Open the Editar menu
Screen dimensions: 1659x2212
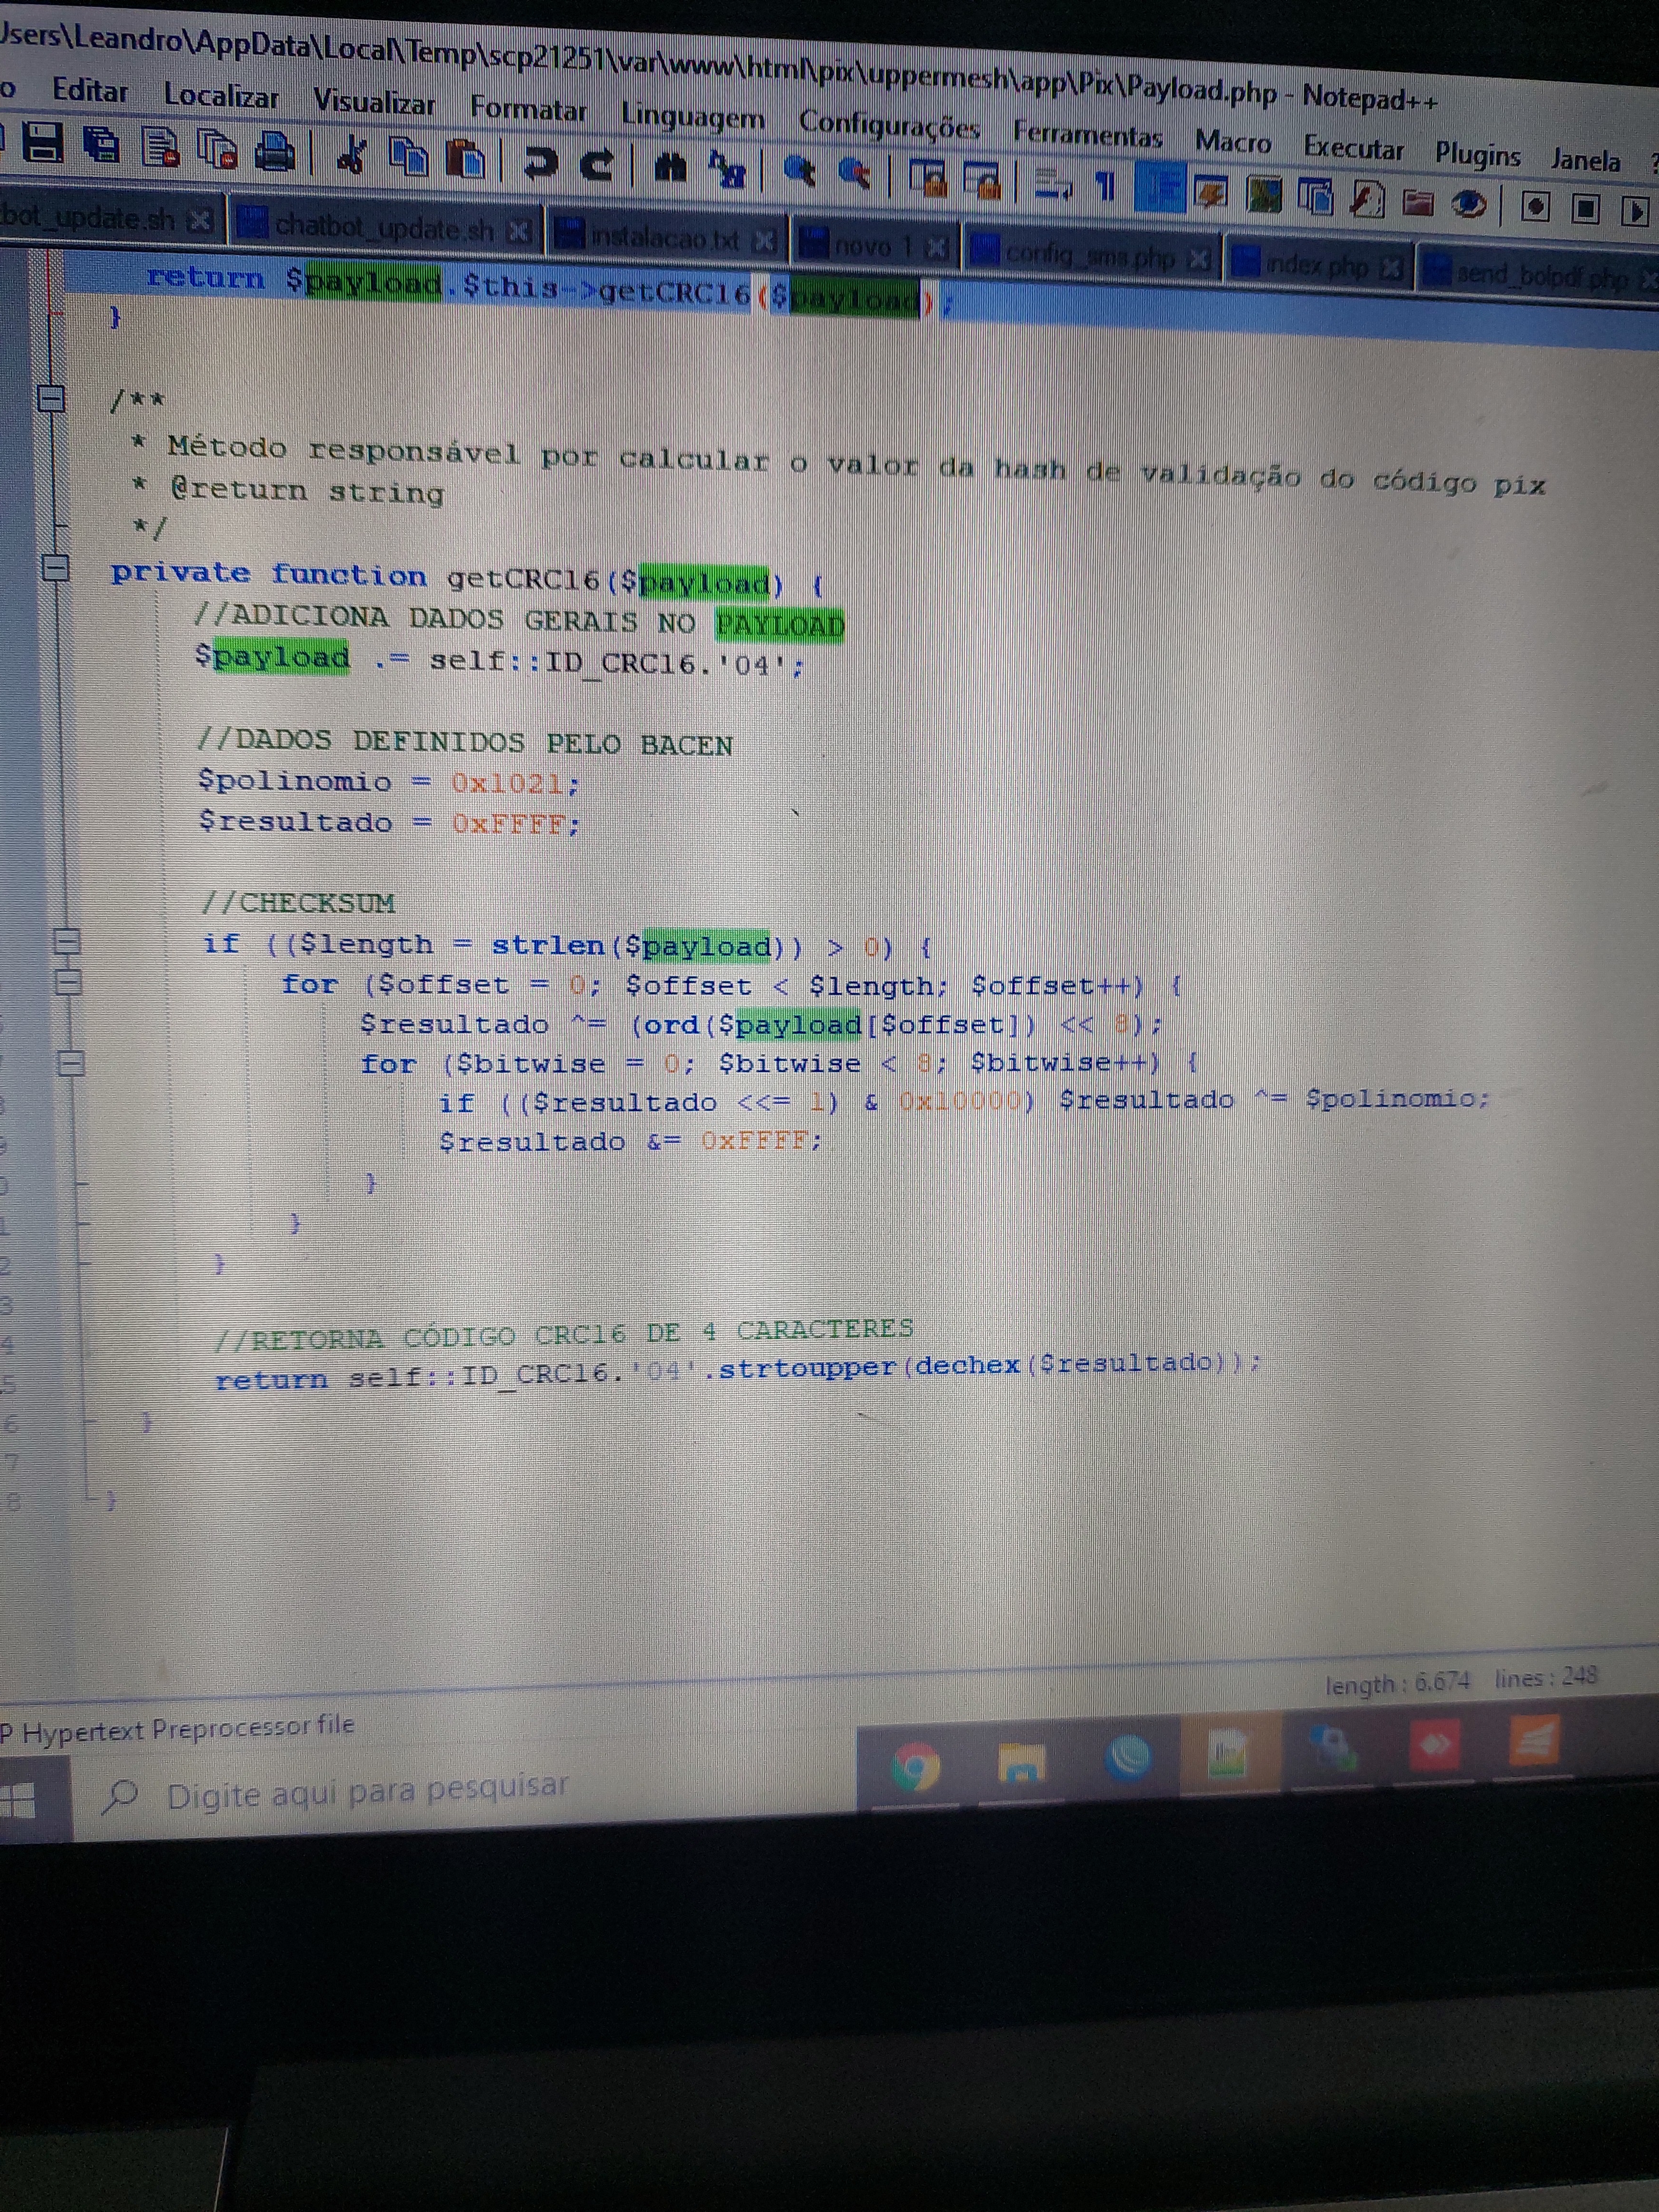tap(90, 91)
